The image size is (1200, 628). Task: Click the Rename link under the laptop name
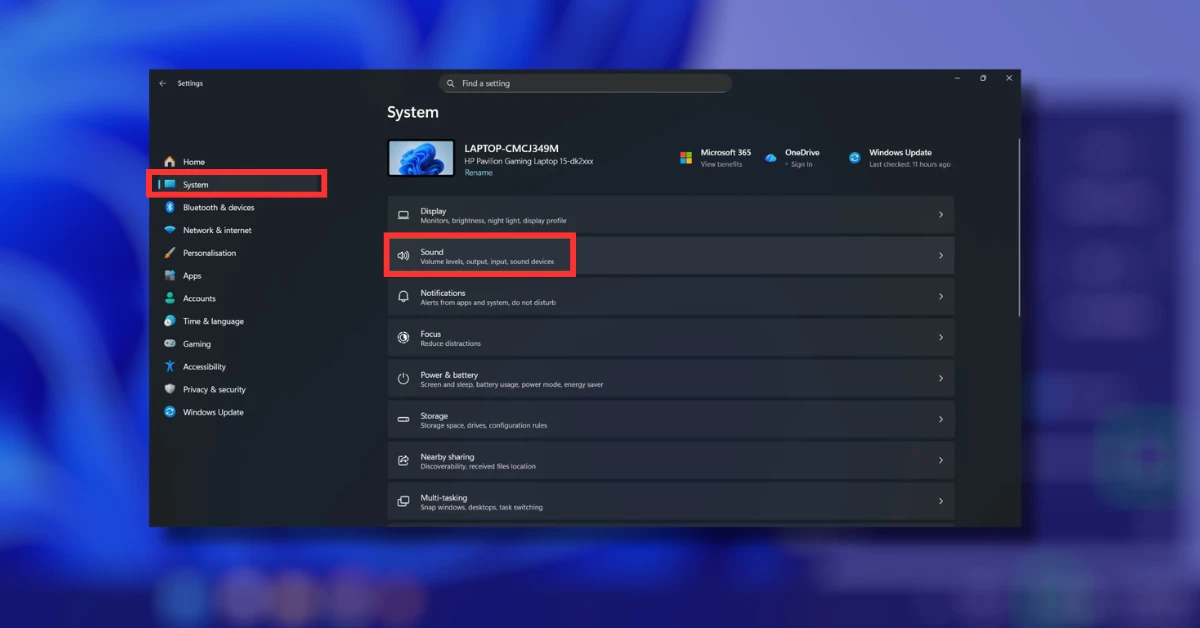(x=478, y=172)
